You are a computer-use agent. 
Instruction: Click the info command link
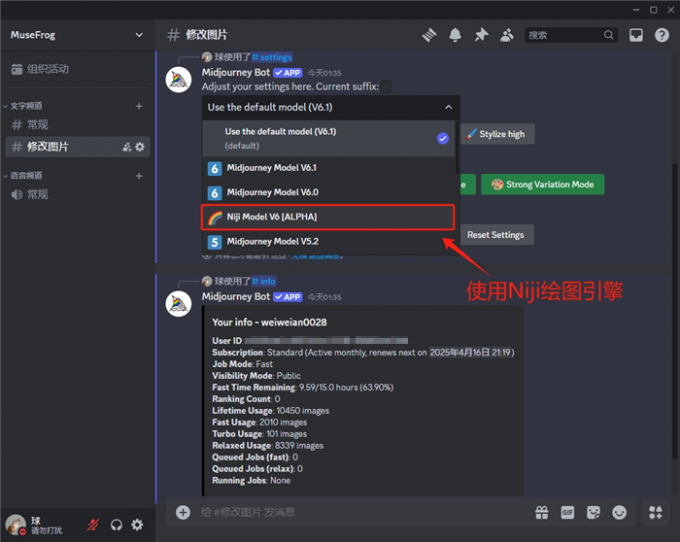click(264, 281)
